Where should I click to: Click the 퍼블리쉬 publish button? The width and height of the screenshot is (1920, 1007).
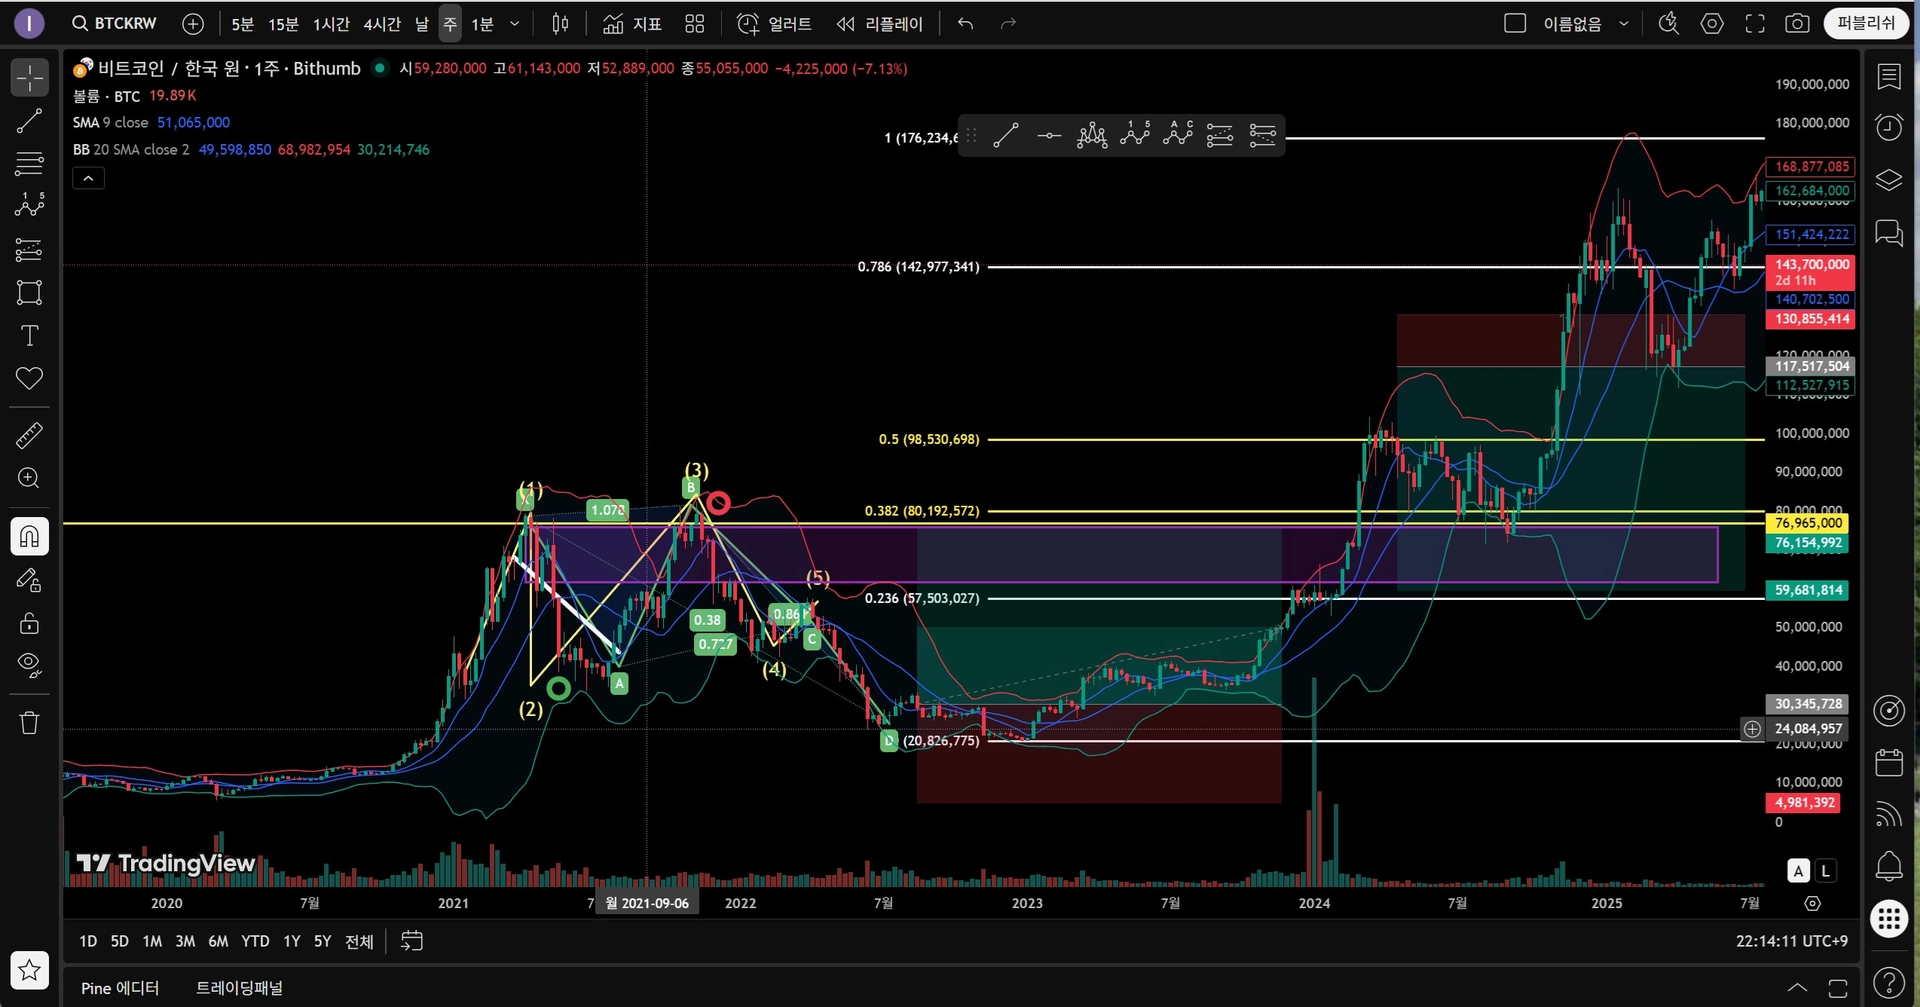pos(1866,23)
